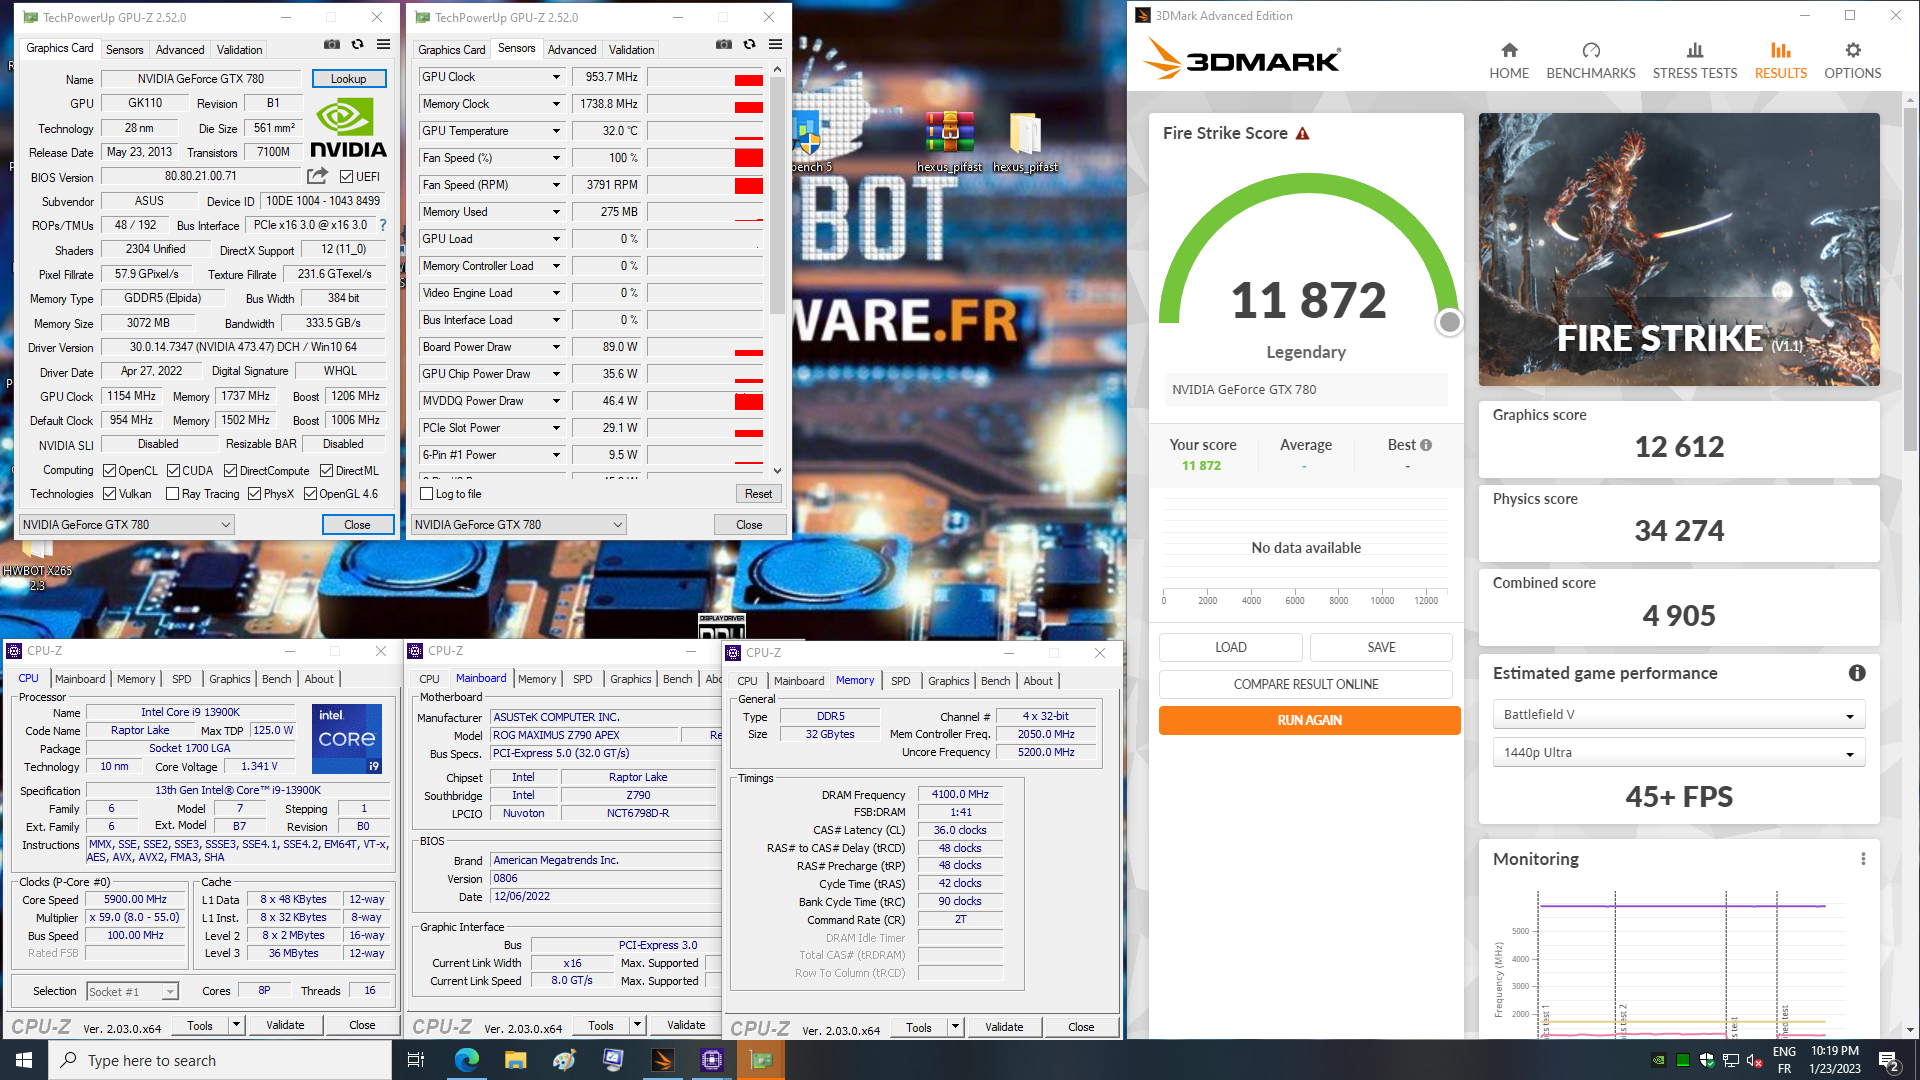Click COMPARE RESULT ONLINE button
This screenshot has width=1920, height=1080.
click(x=1306, y=684)
